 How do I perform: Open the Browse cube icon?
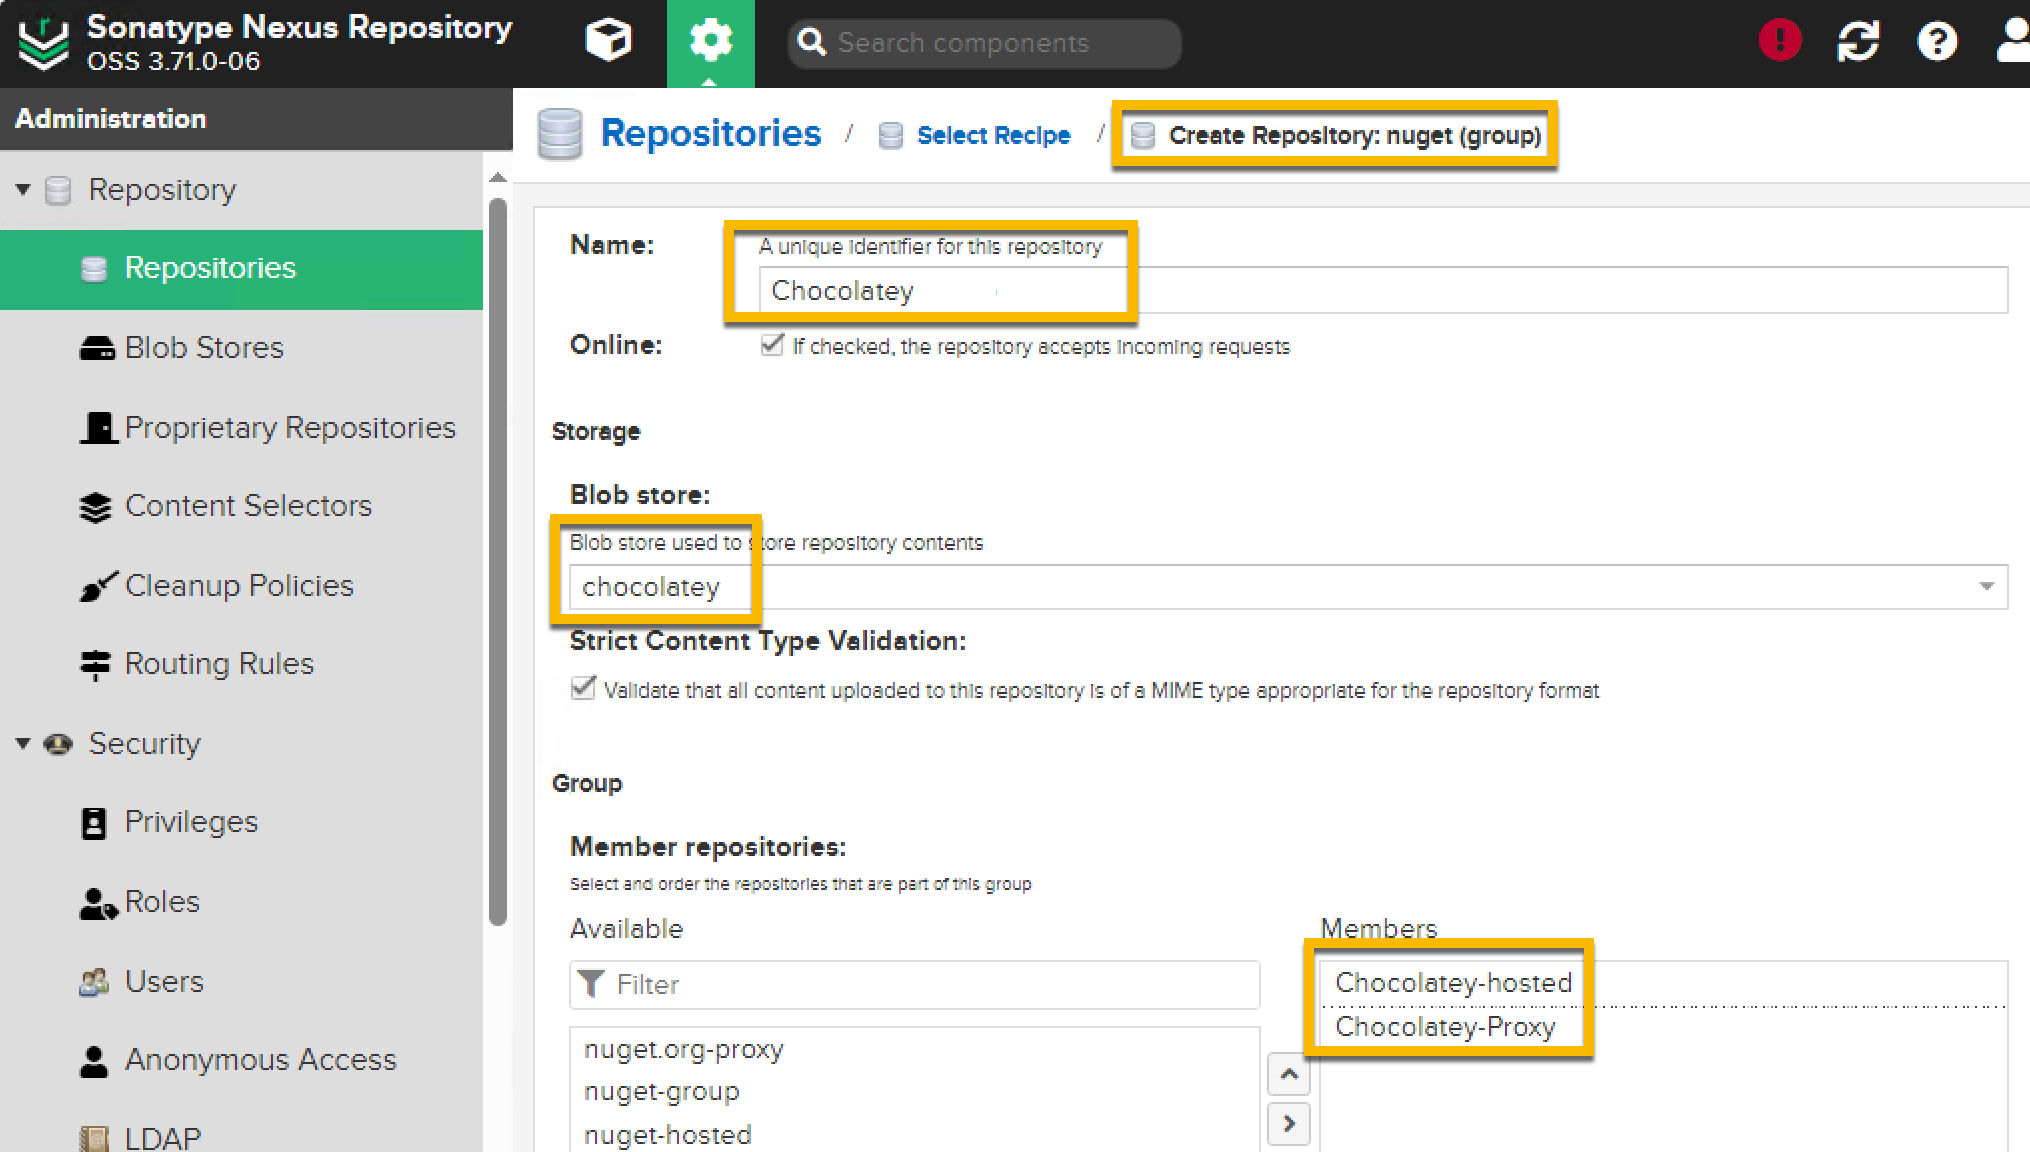tap(608, 42)
